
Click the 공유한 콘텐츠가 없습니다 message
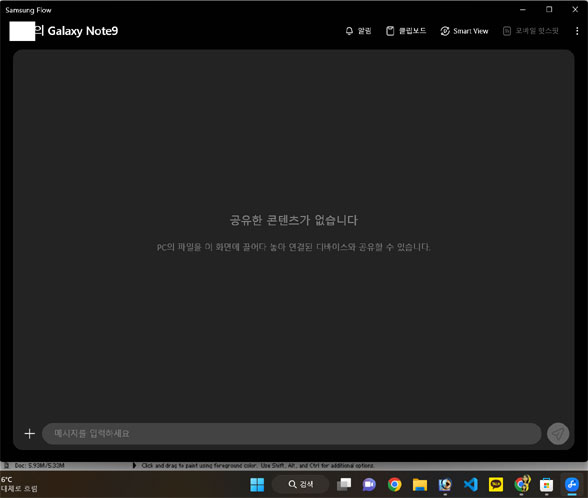[294, 220]
